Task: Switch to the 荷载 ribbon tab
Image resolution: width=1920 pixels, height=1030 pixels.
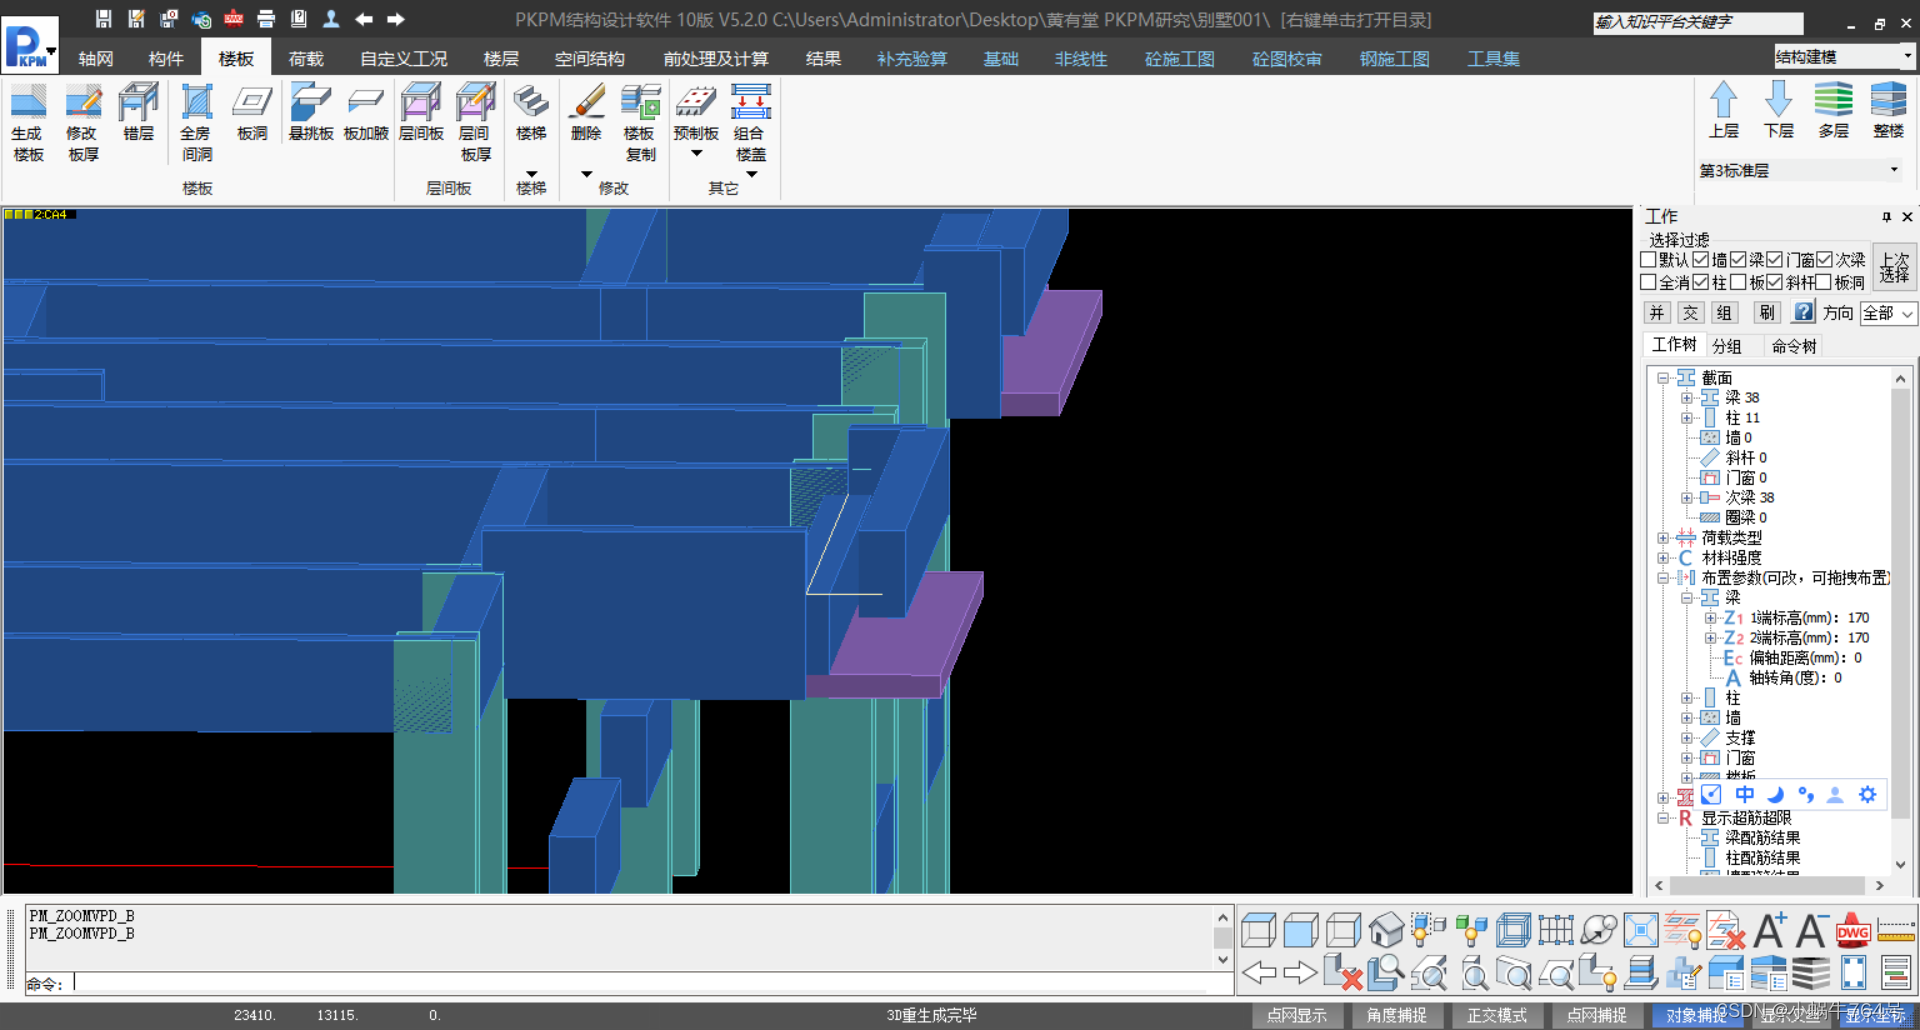Action: 306,59
